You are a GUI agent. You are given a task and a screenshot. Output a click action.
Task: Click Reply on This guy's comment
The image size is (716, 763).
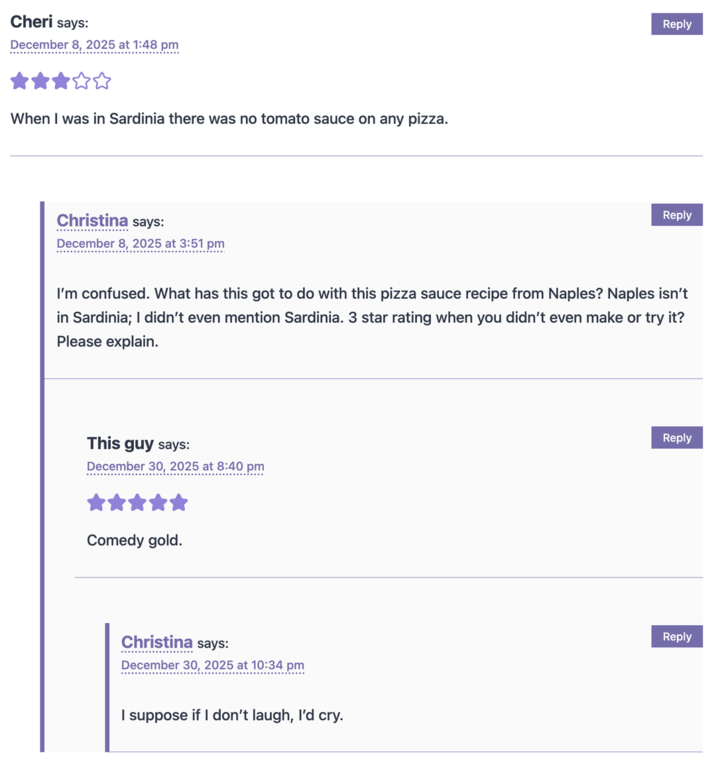pos(676,437)
